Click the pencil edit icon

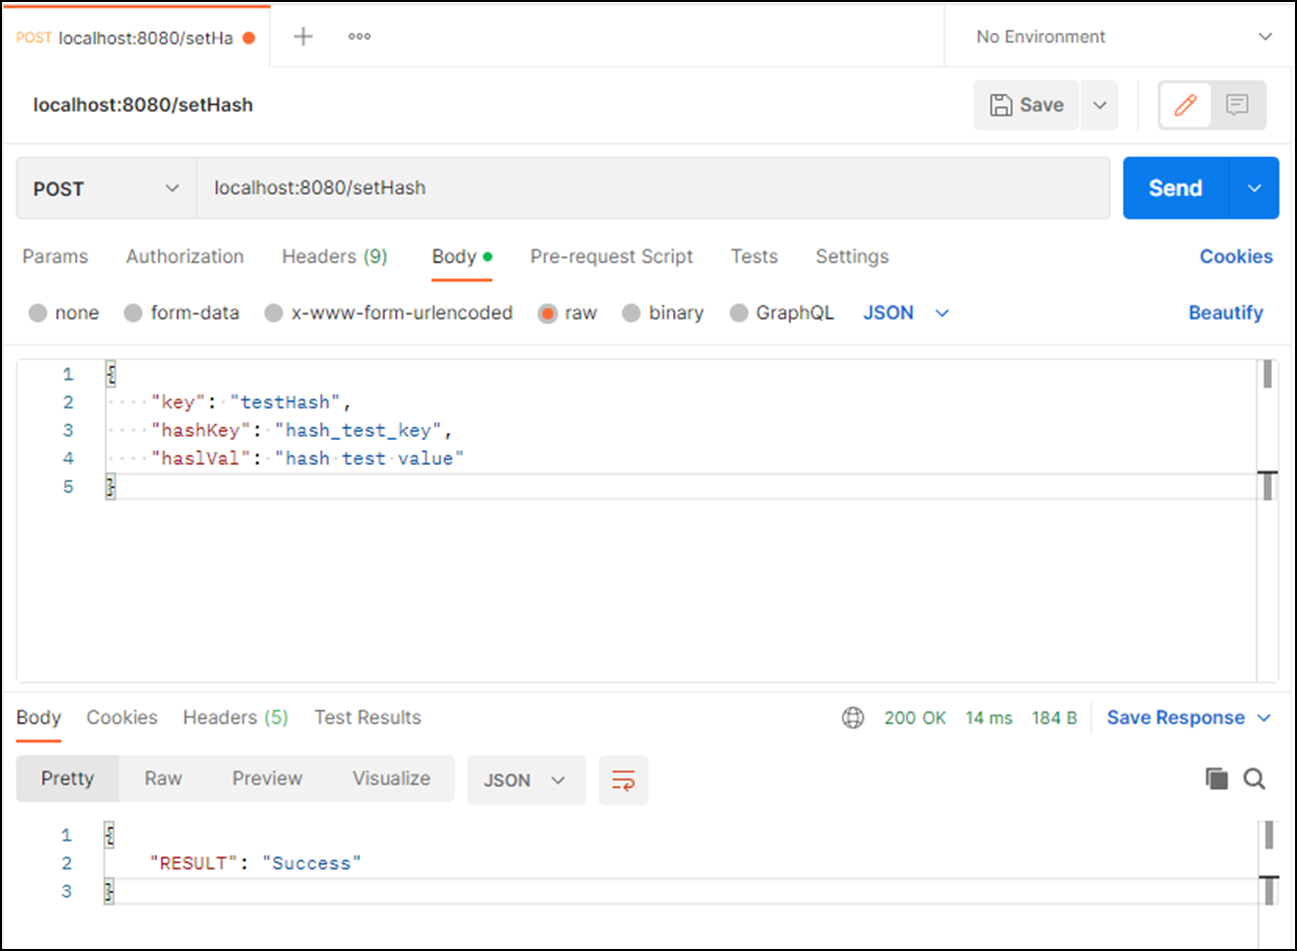coord(1185,105)
